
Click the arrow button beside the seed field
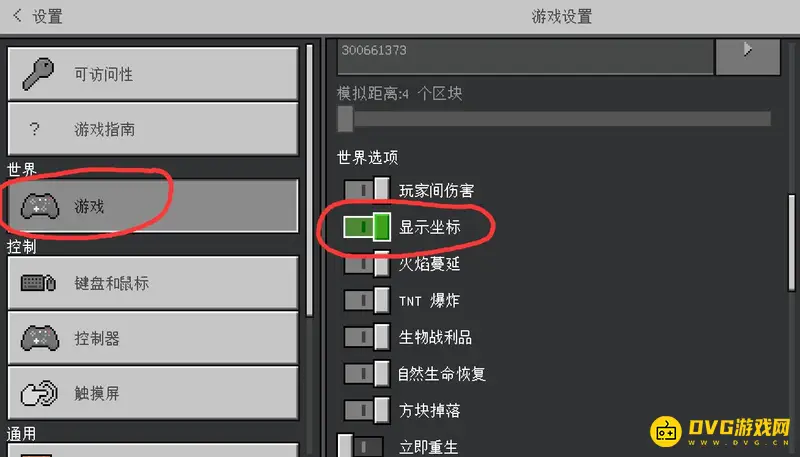(x=748, y=56)
